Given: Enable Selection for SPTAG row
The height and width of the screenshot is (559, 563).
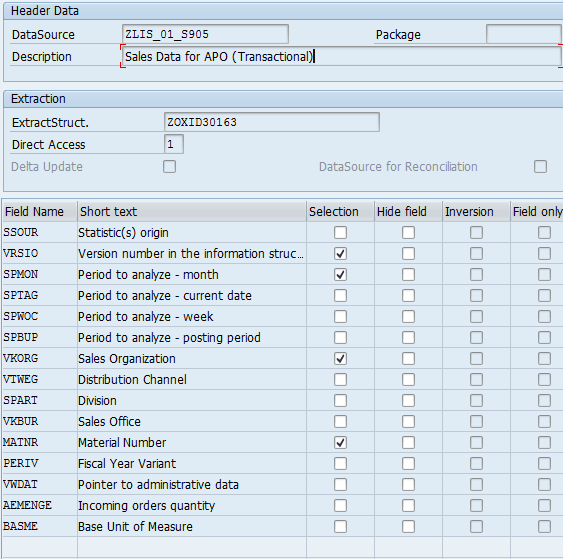Looking at the screenshot, I should pos(340,295).
